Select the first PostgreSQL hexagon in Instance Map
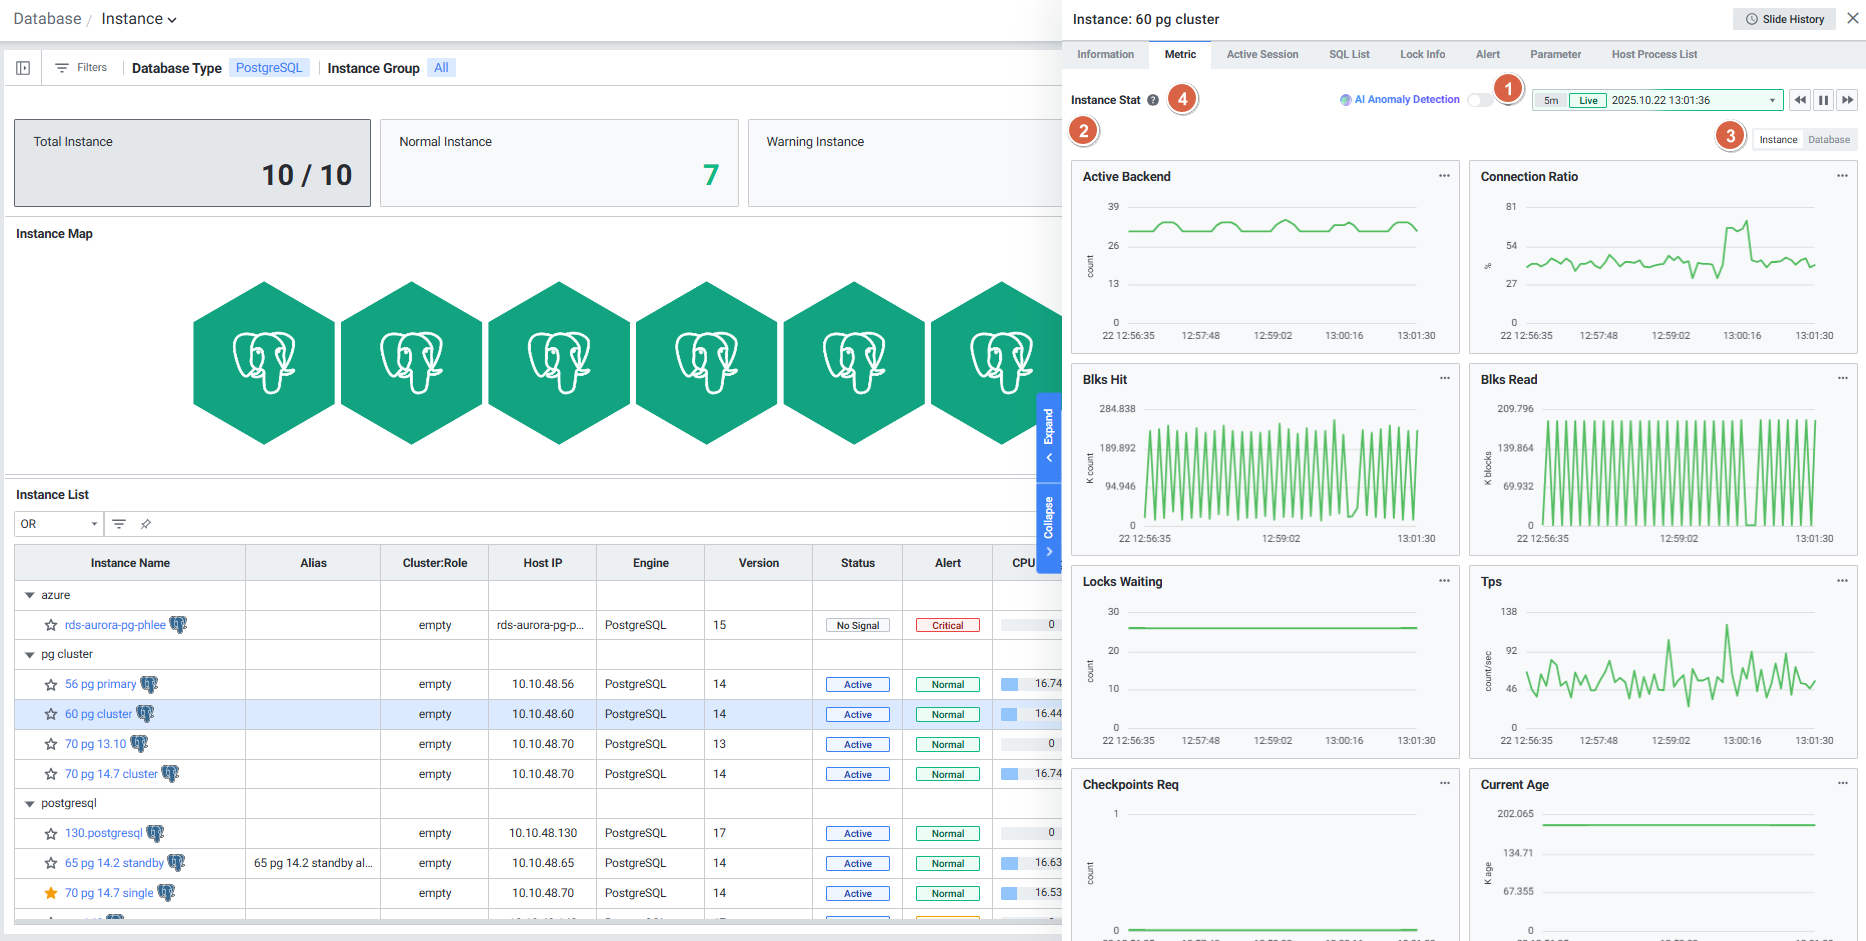The image size is (1866, 941). (x=264, y=363)
